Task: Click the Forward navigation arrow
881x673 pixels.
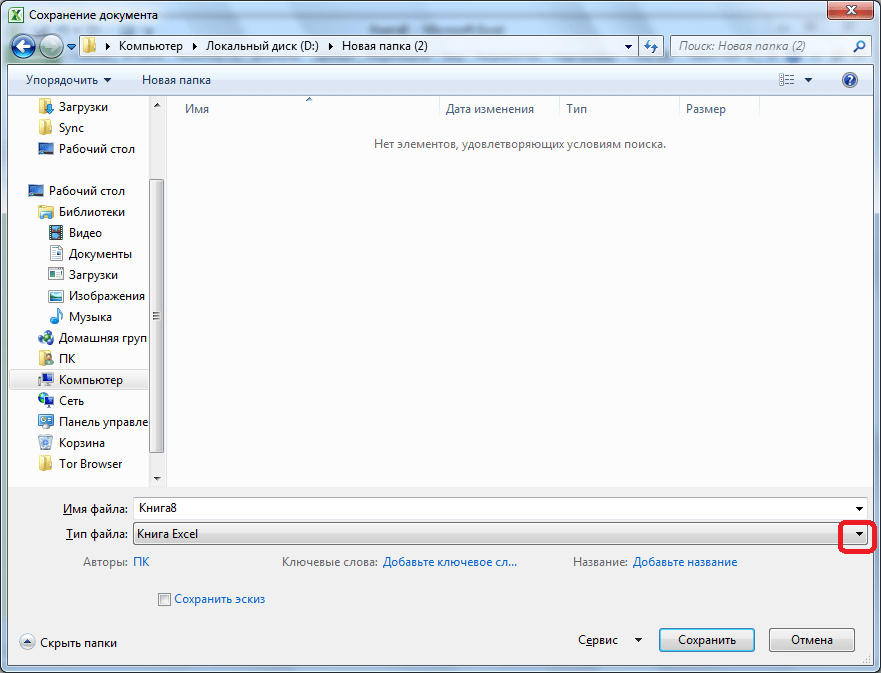Action: tap(51, 47)
